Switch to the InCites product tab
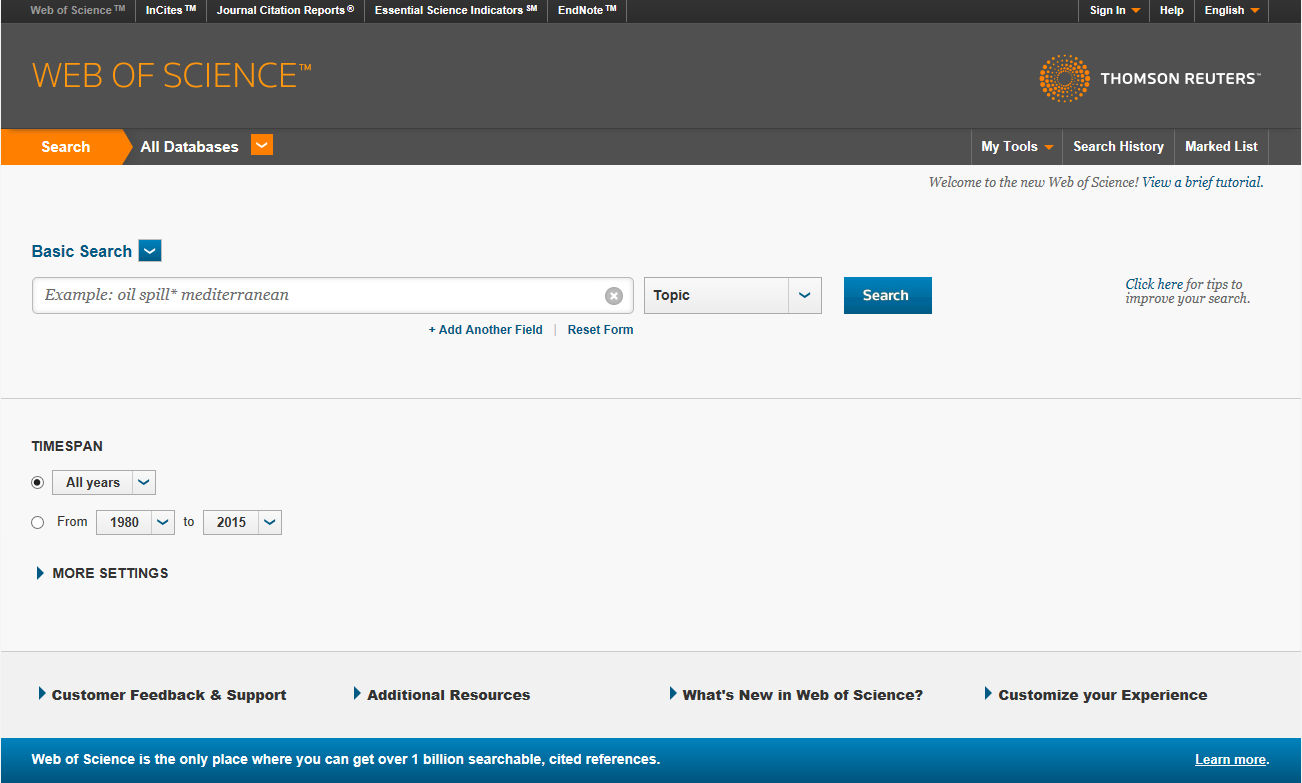Image resolution: width=1302 pixels, height=783 pixels. click(171, 10)
